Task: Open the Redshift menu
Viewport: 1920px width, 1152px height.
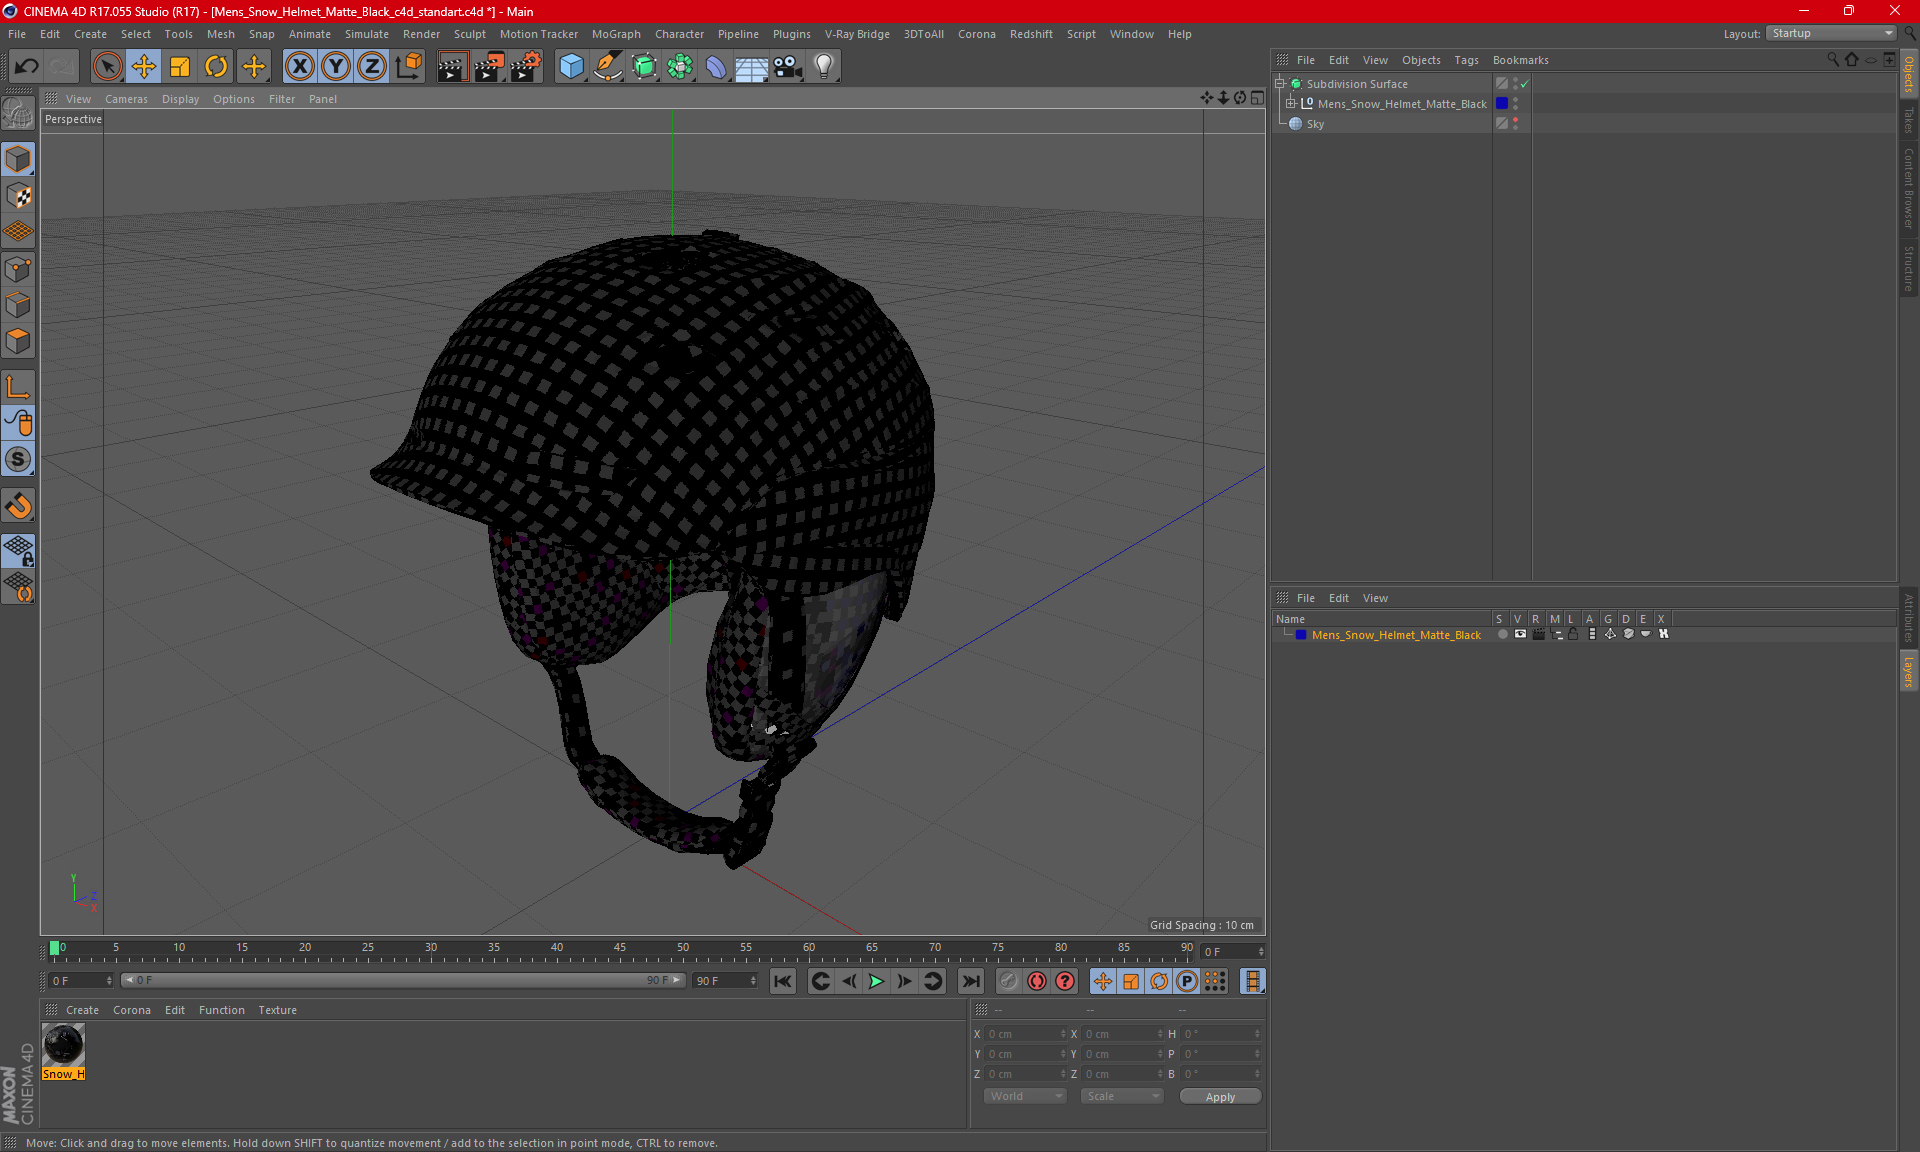Action: pyautogui.click(x=1031, y=34)
